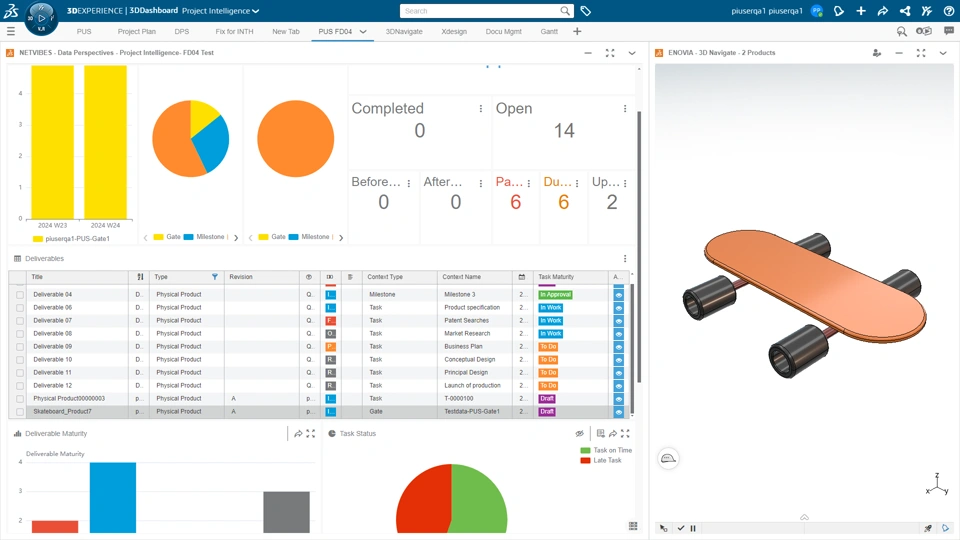Open the chat bubble icon under top bar

point(948,31)
